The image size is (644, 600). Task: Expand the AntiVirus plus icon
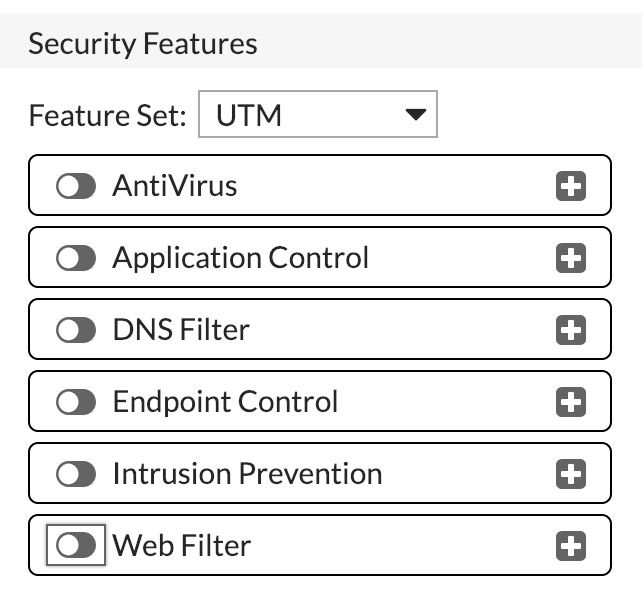pos(570,186)
